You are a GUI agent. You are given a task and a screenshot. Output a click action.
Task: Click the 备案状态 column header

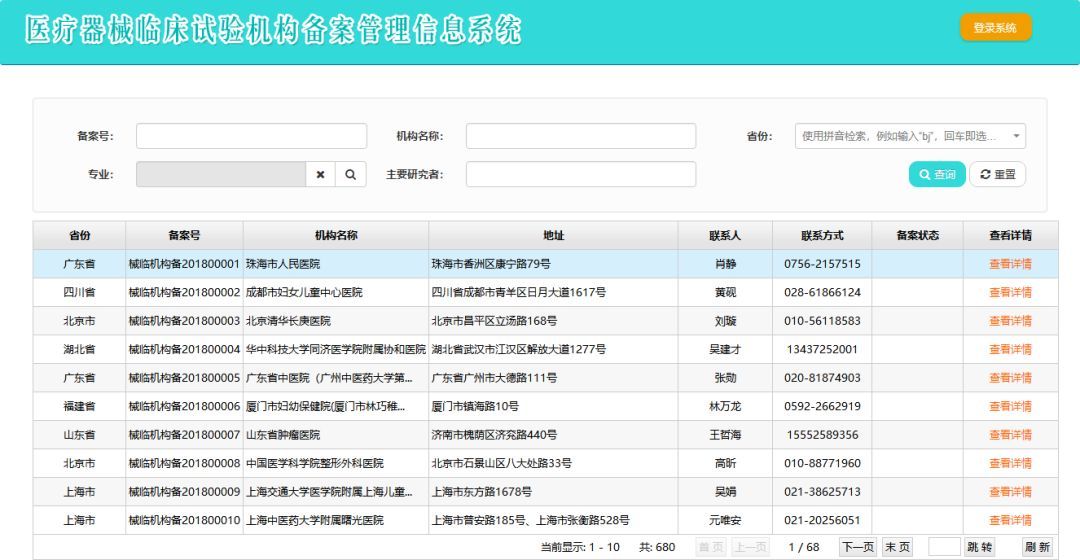tap(917, 236)
